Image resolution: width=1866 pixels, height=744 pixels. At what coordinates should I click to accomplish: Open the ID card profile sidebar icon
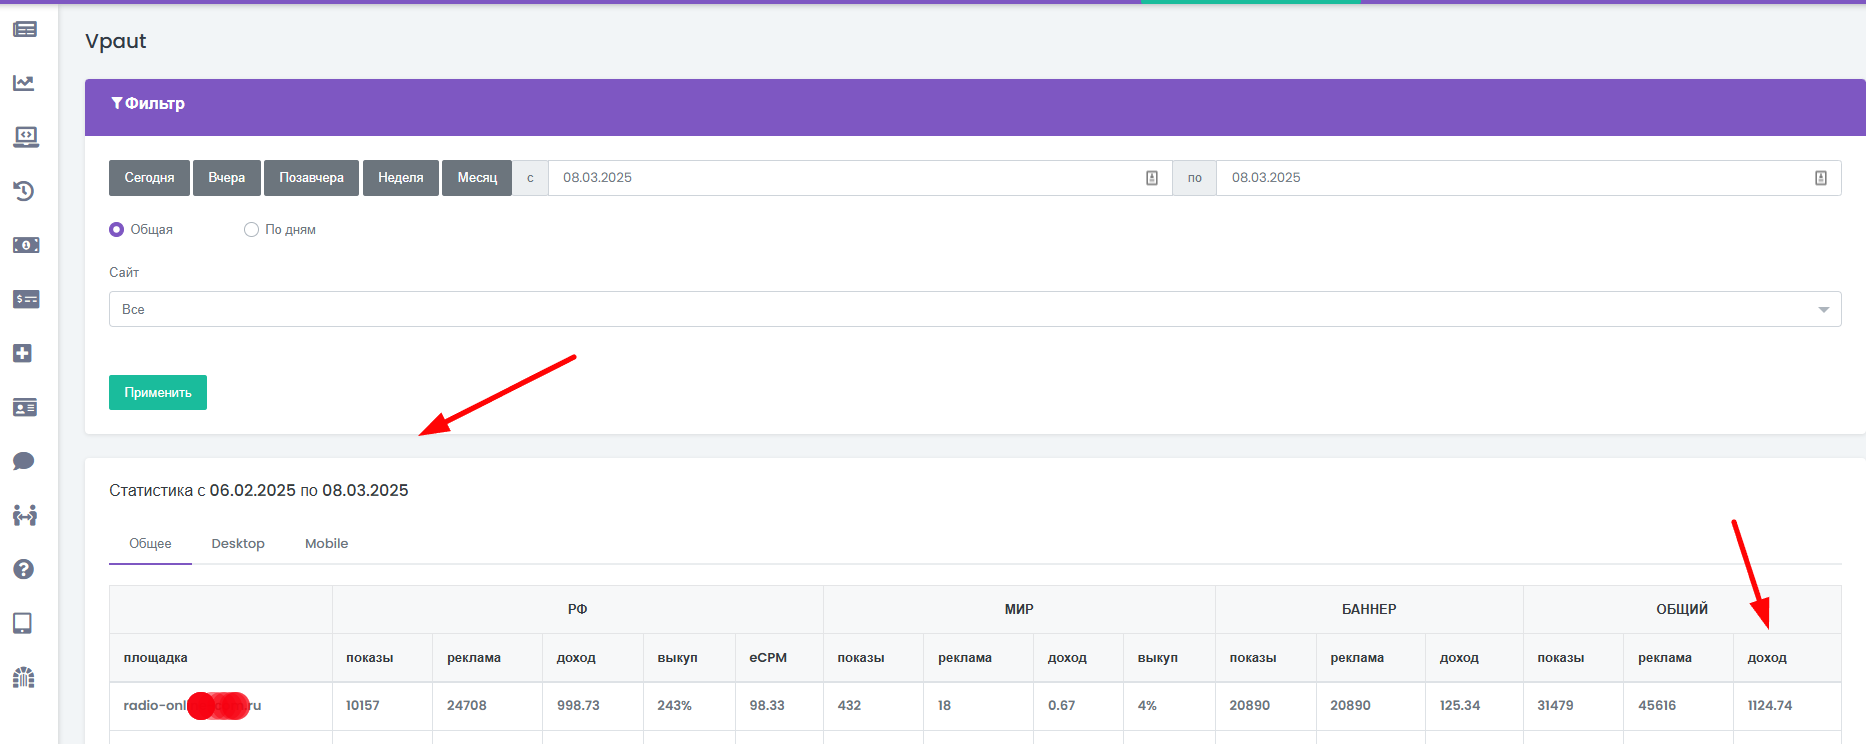tap(25, 407)
